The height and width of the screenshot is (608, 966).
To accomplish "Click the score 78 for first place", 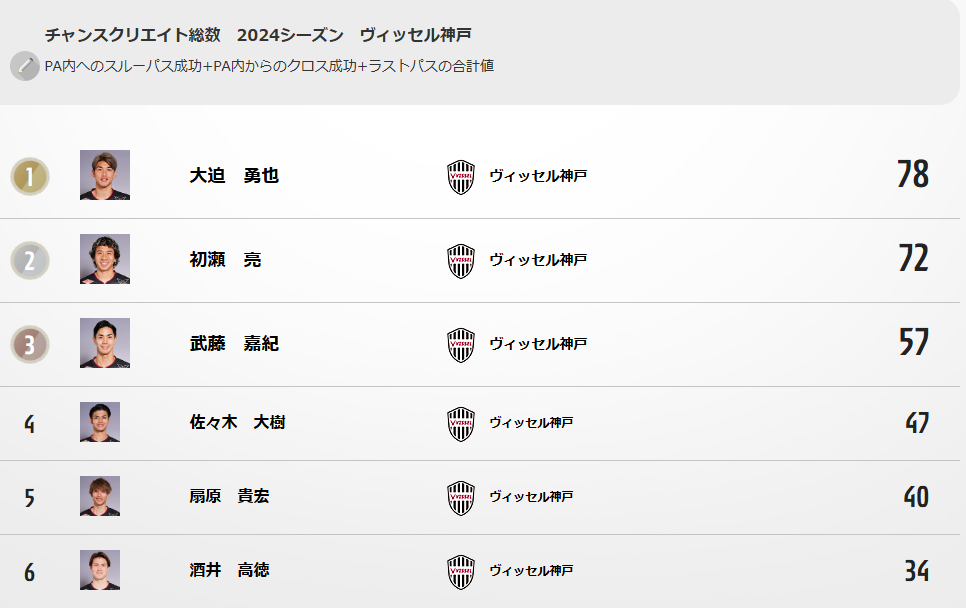I will click(x=913, y=174).
